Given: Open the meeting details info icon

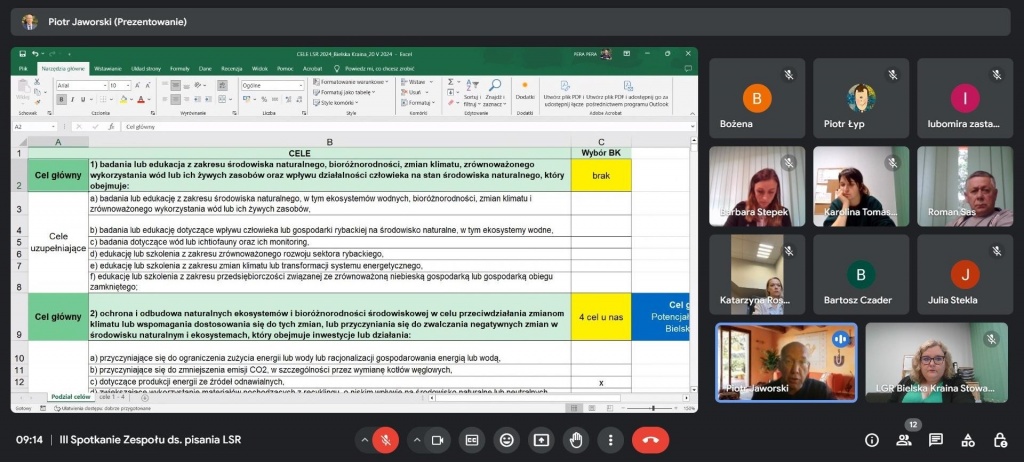Looking at the screenshot, I should 872,440.
